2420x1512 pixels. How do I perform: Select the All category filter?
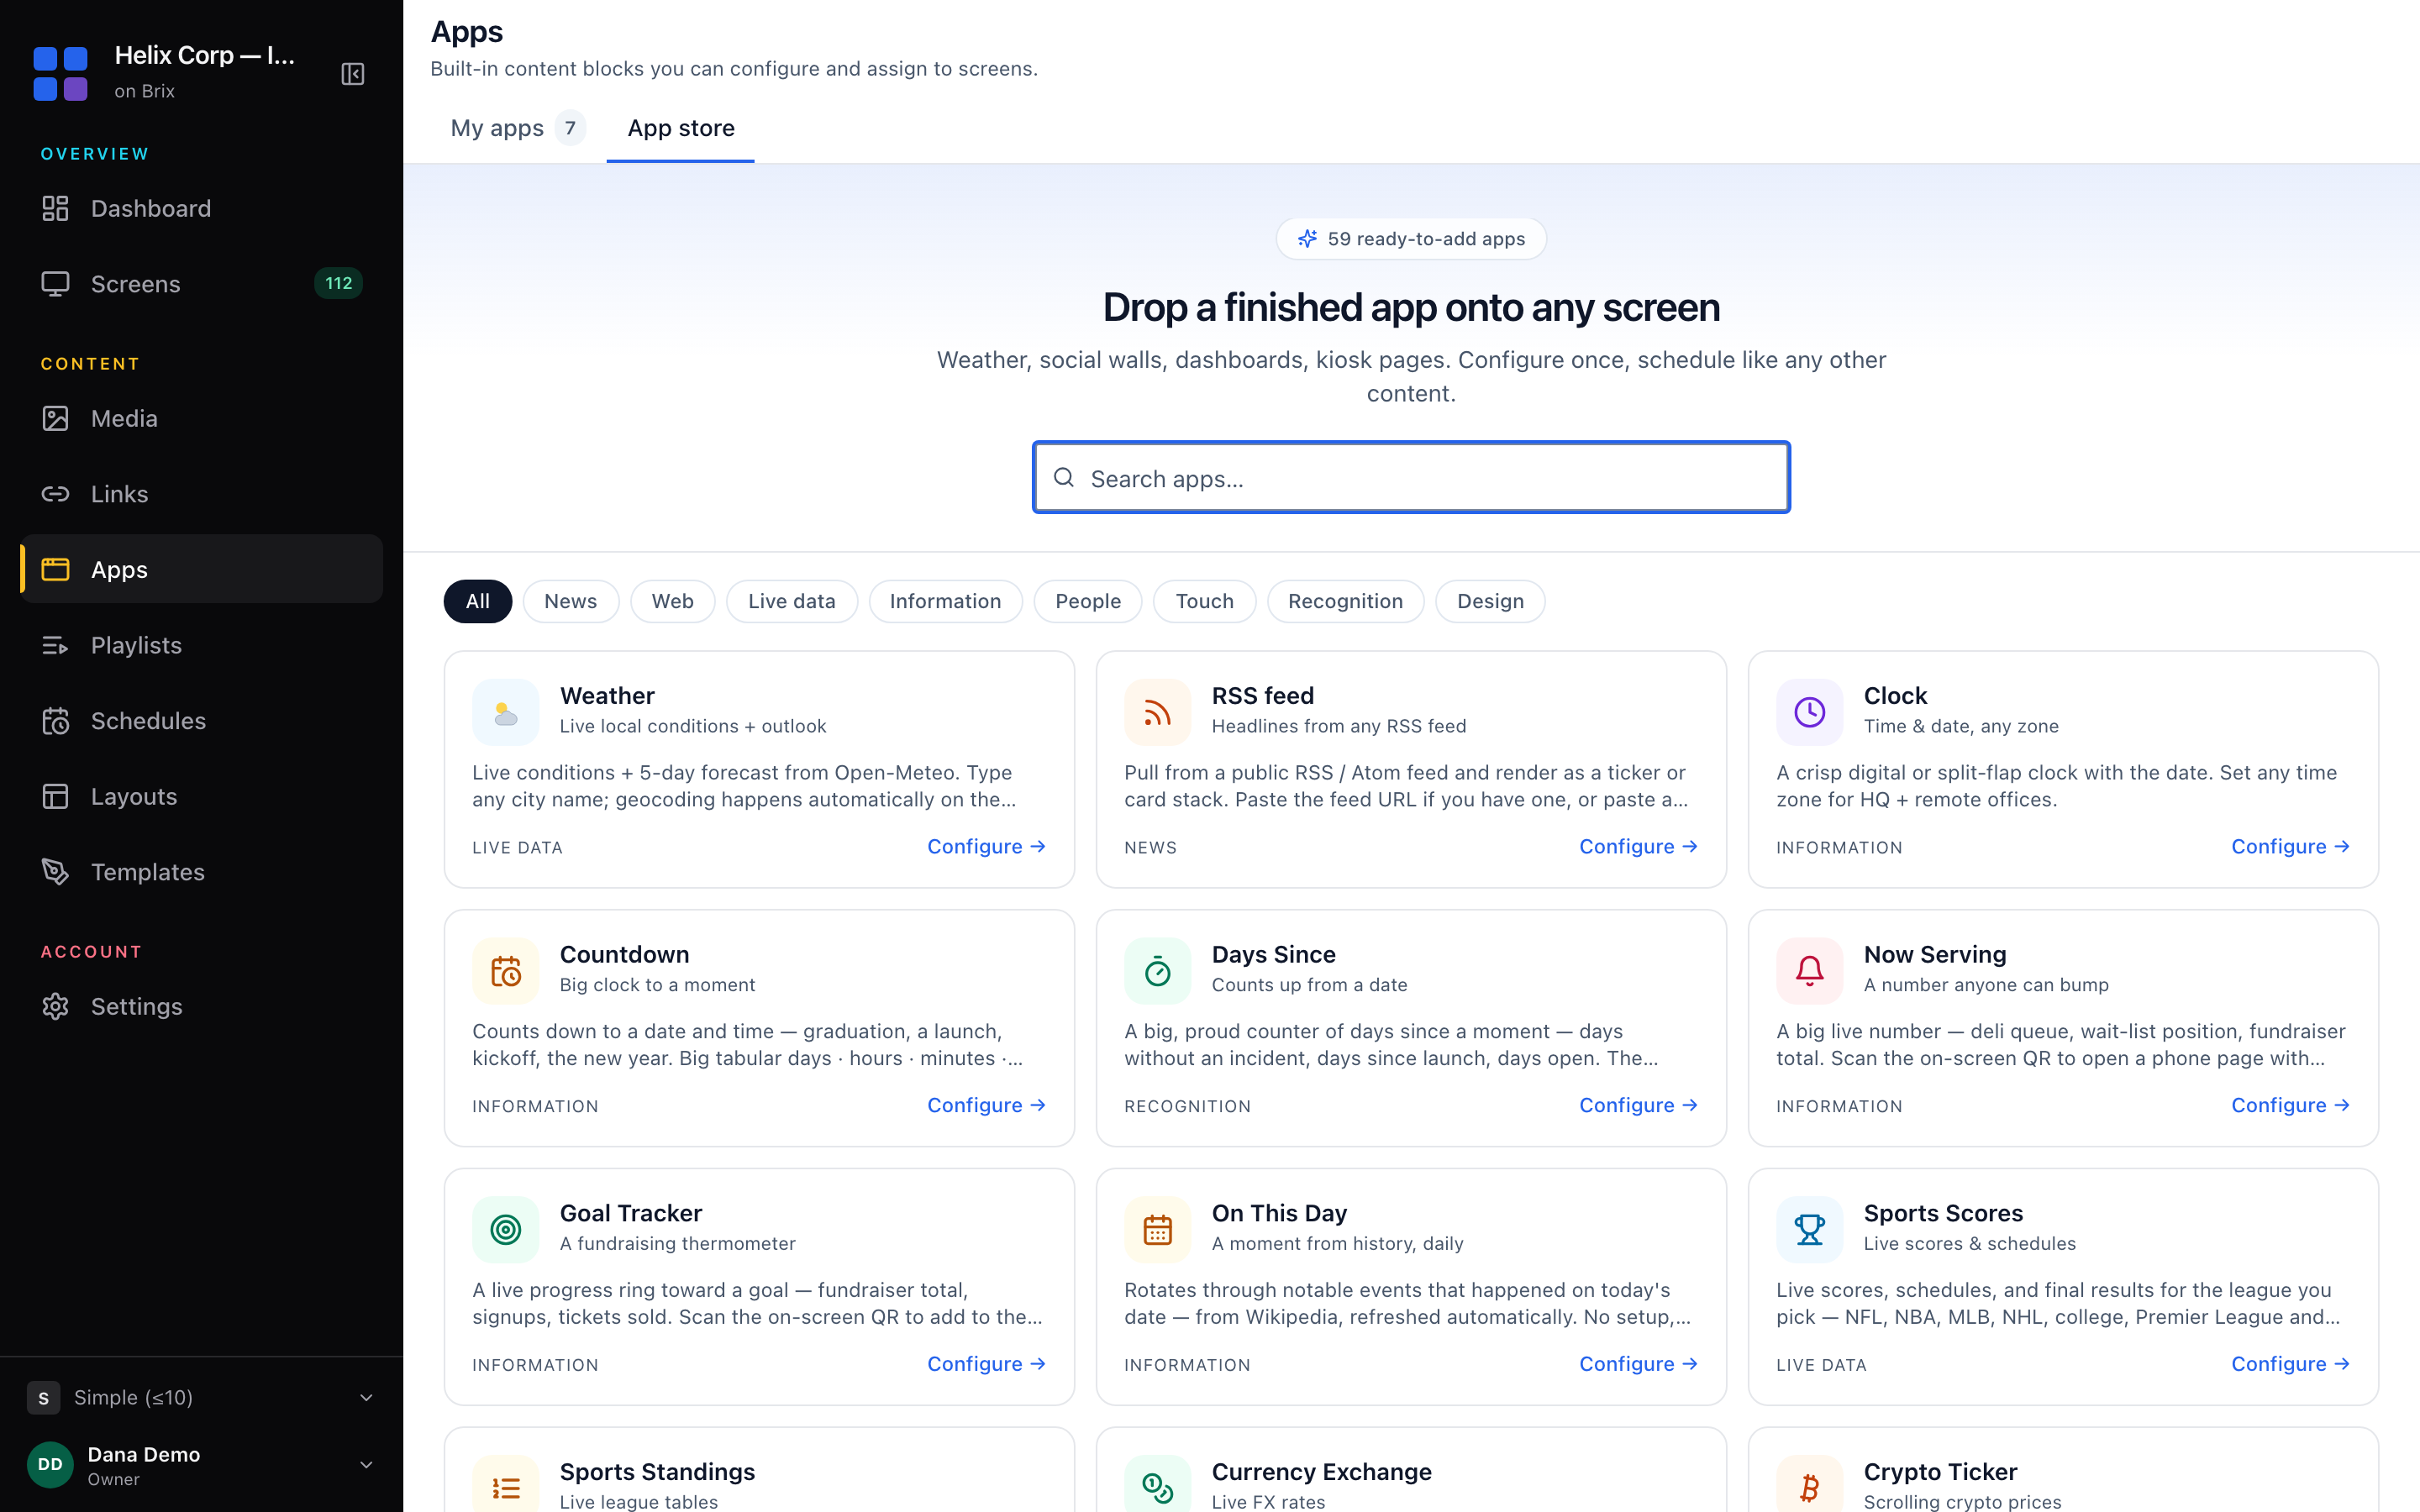(x=478, y=601)
